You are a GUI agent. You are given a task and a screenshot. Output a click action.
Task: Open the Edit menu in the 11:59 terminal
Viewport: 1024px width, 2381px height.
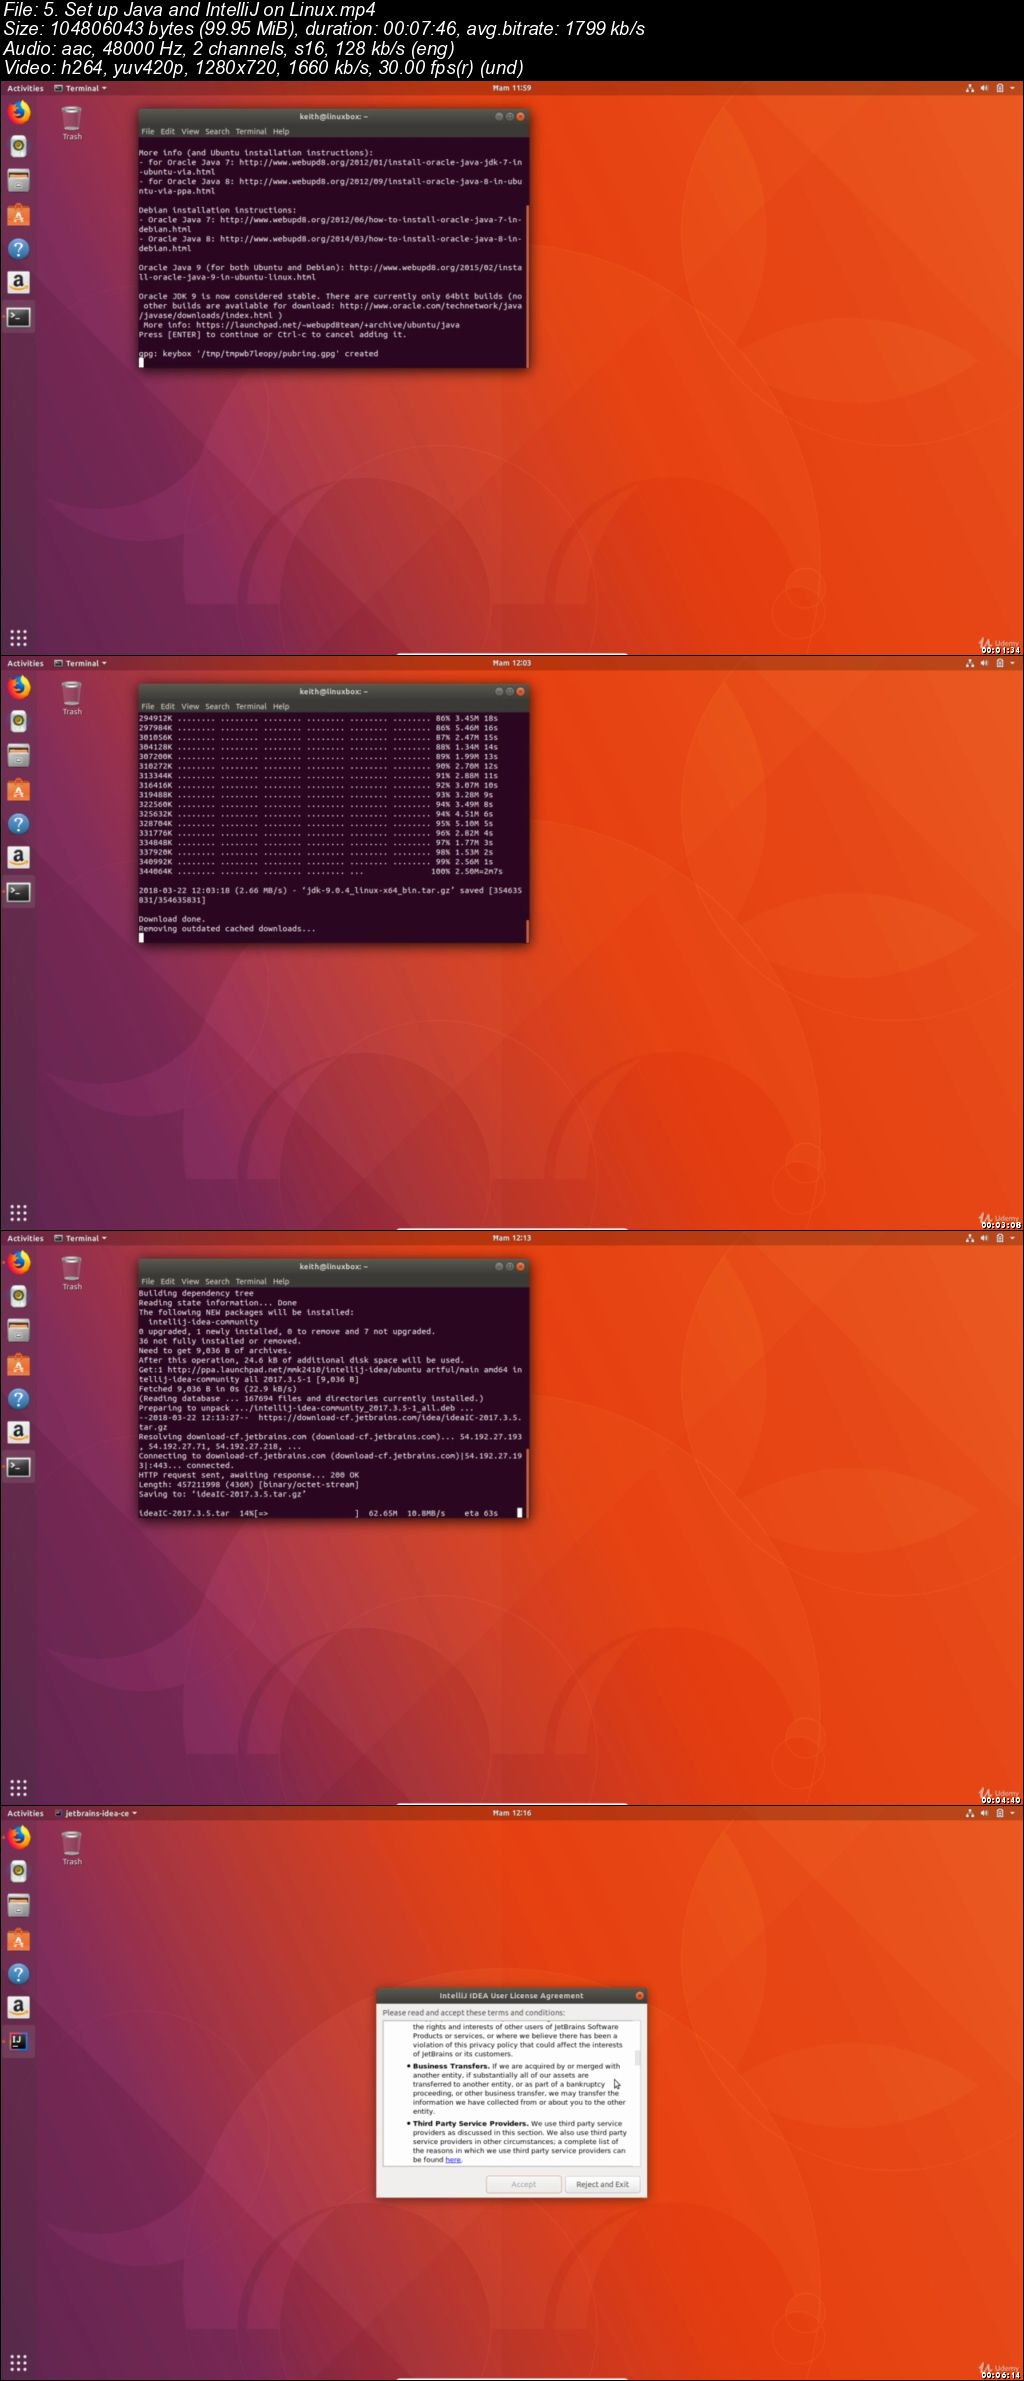167,131
